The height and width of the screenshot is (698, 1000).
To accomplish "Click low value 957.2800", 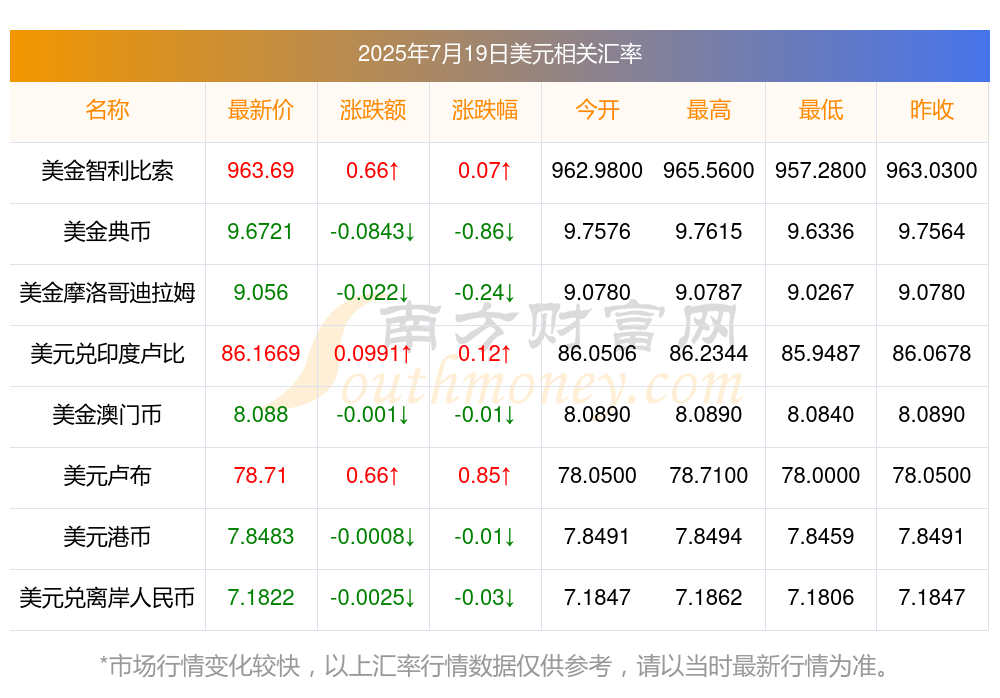I will pos(821,170).
